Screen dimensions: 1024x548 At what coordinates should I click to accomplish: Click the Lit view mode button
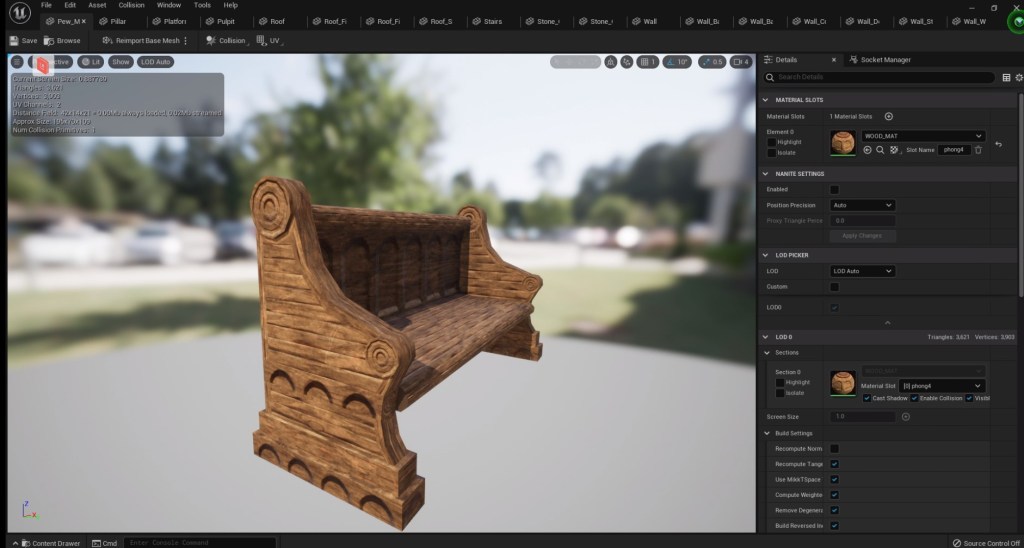(91, 62)
